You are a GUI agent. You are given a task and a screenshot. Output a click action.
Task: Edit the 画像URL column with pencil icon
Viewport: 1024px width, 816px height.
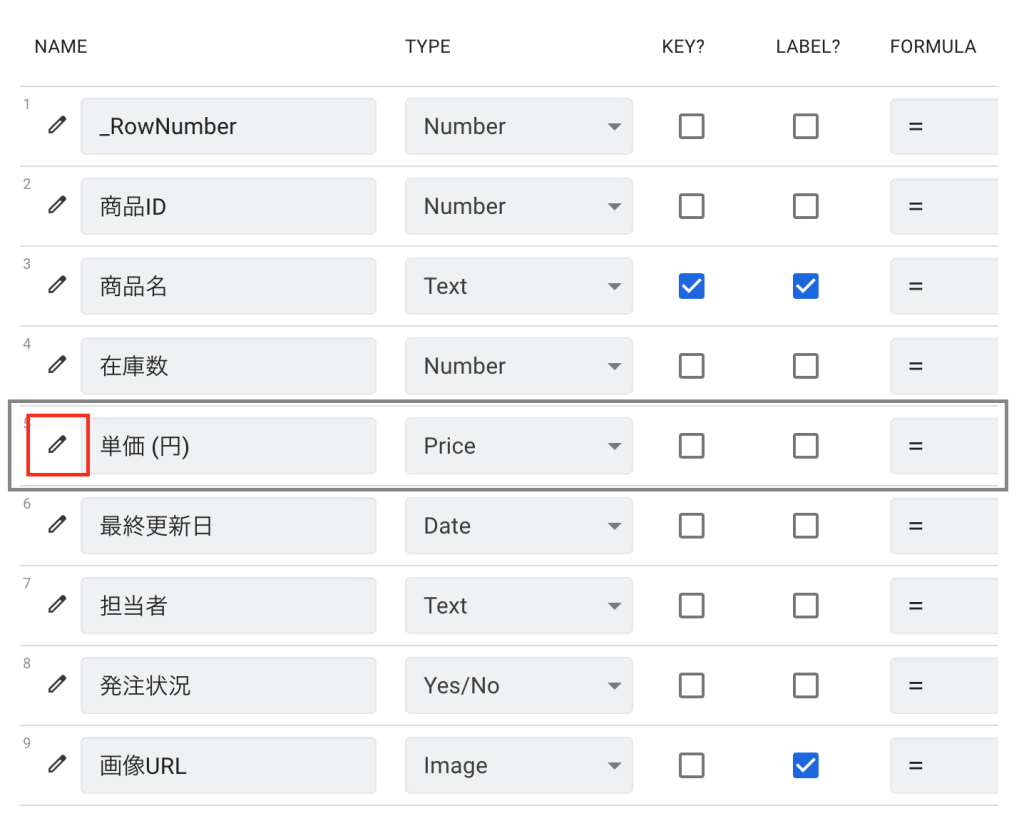click(x=57, y=765)
